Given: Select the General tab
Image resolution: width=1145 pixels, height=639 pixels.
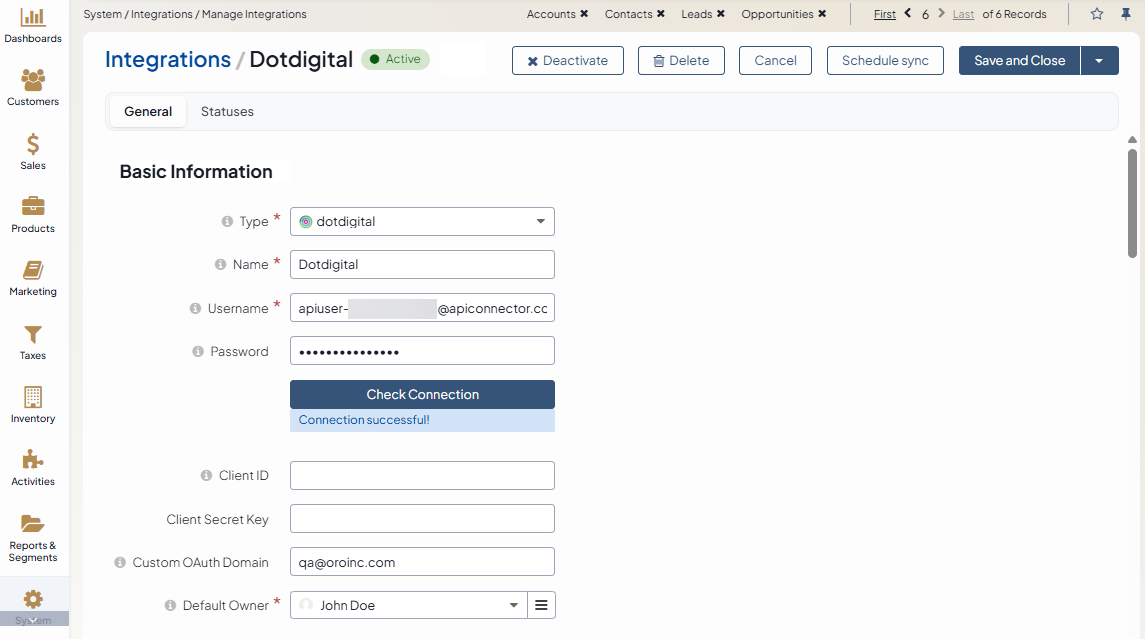Looking at the screenshot, I should pos(148,112).
